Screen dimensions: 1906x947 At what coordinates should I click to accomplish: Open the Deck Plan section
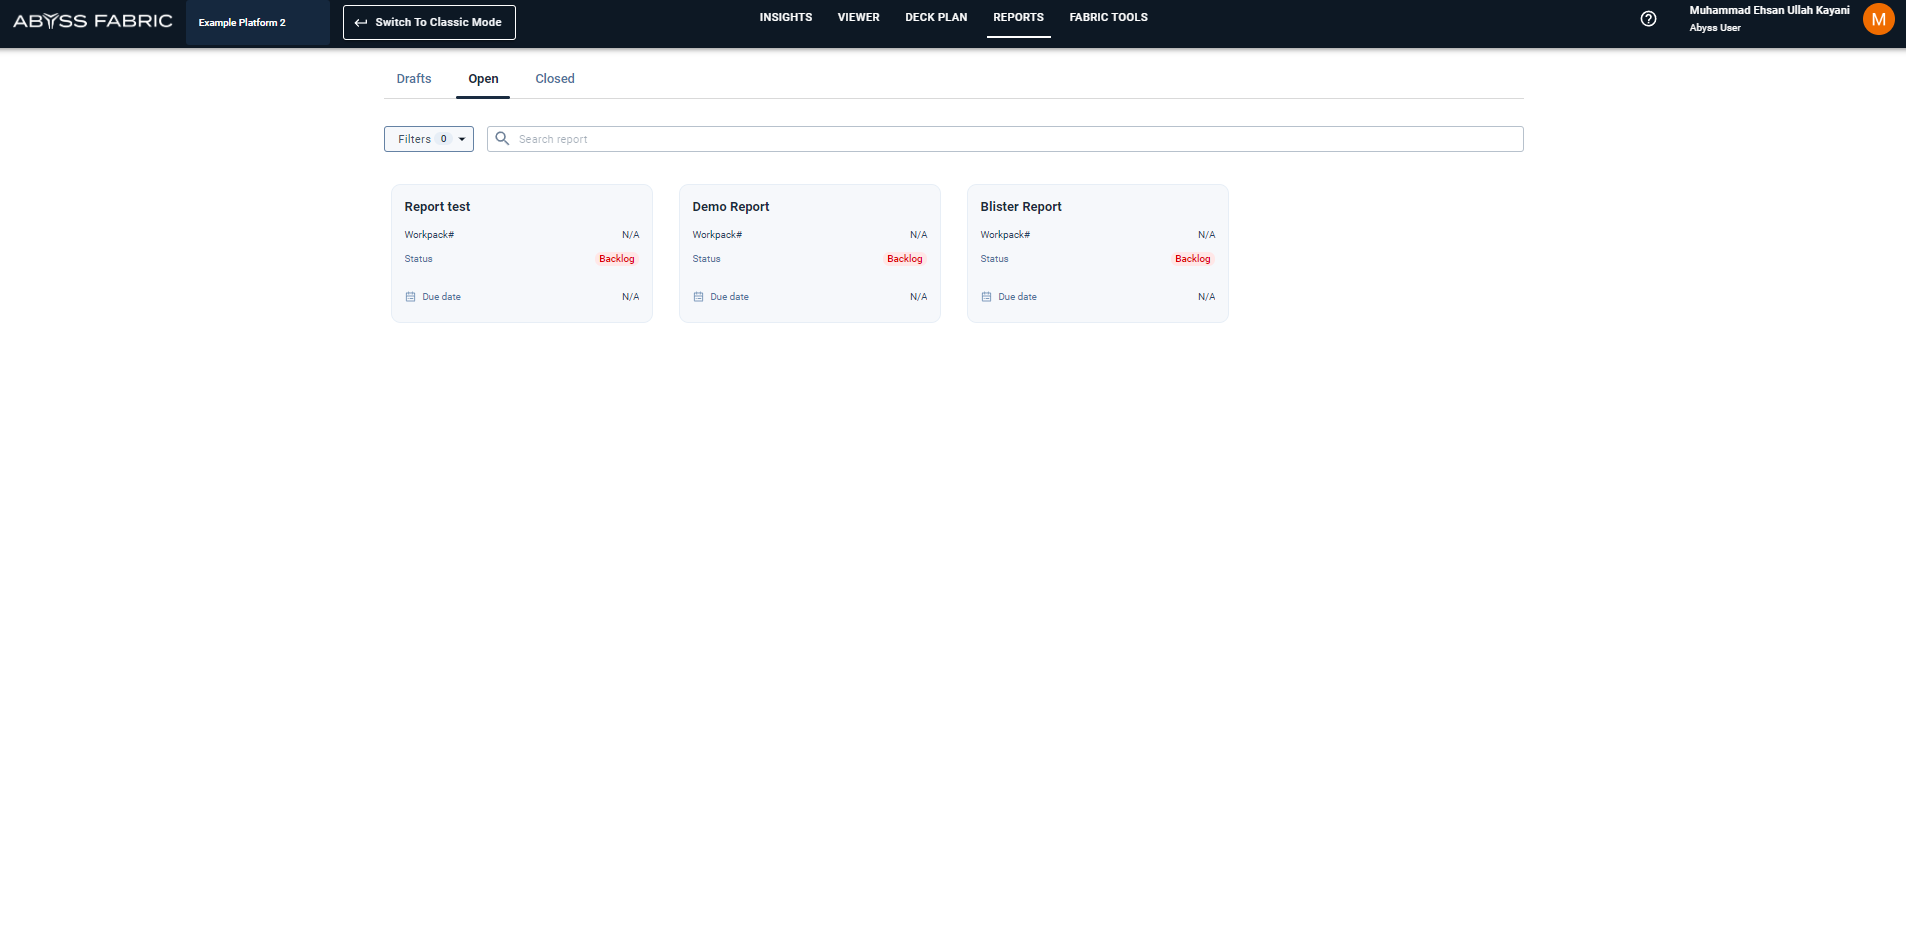(936, 18)
